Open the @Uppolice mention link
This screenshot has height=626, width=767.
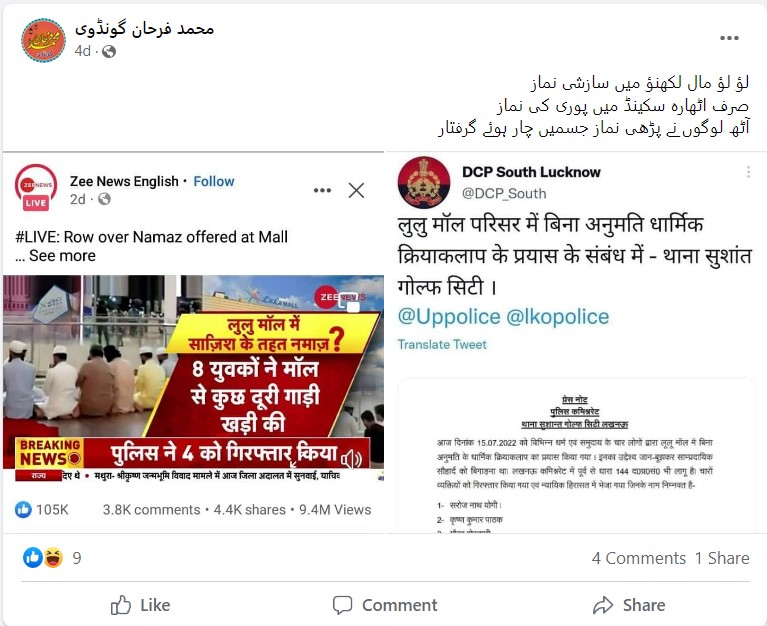(449, 317)
